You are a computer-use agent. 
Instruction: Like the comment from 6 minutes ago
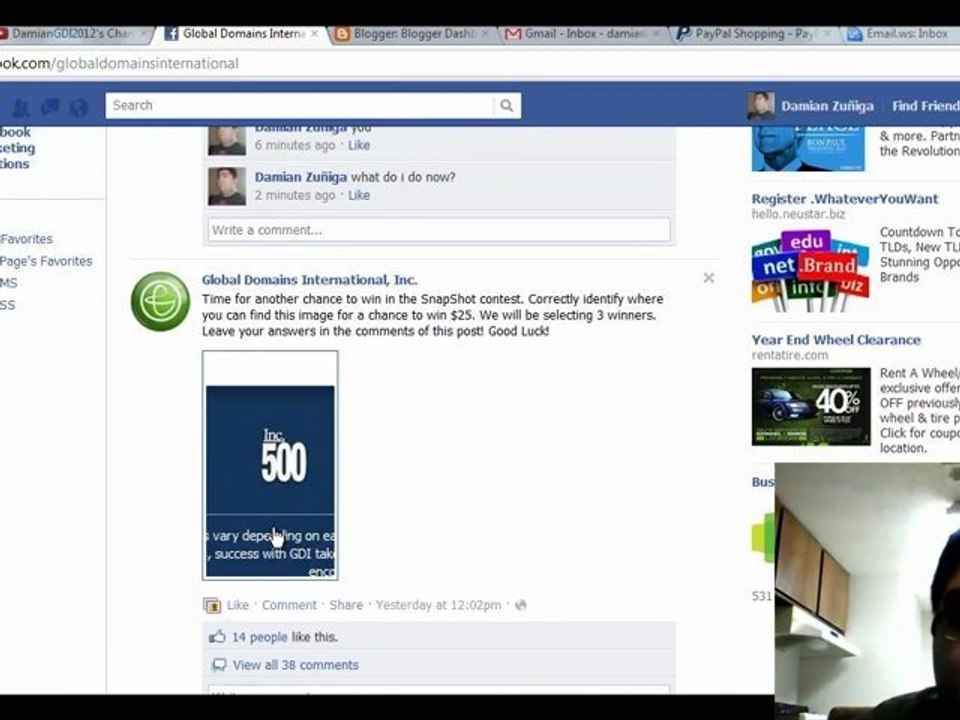coord(359,145)
